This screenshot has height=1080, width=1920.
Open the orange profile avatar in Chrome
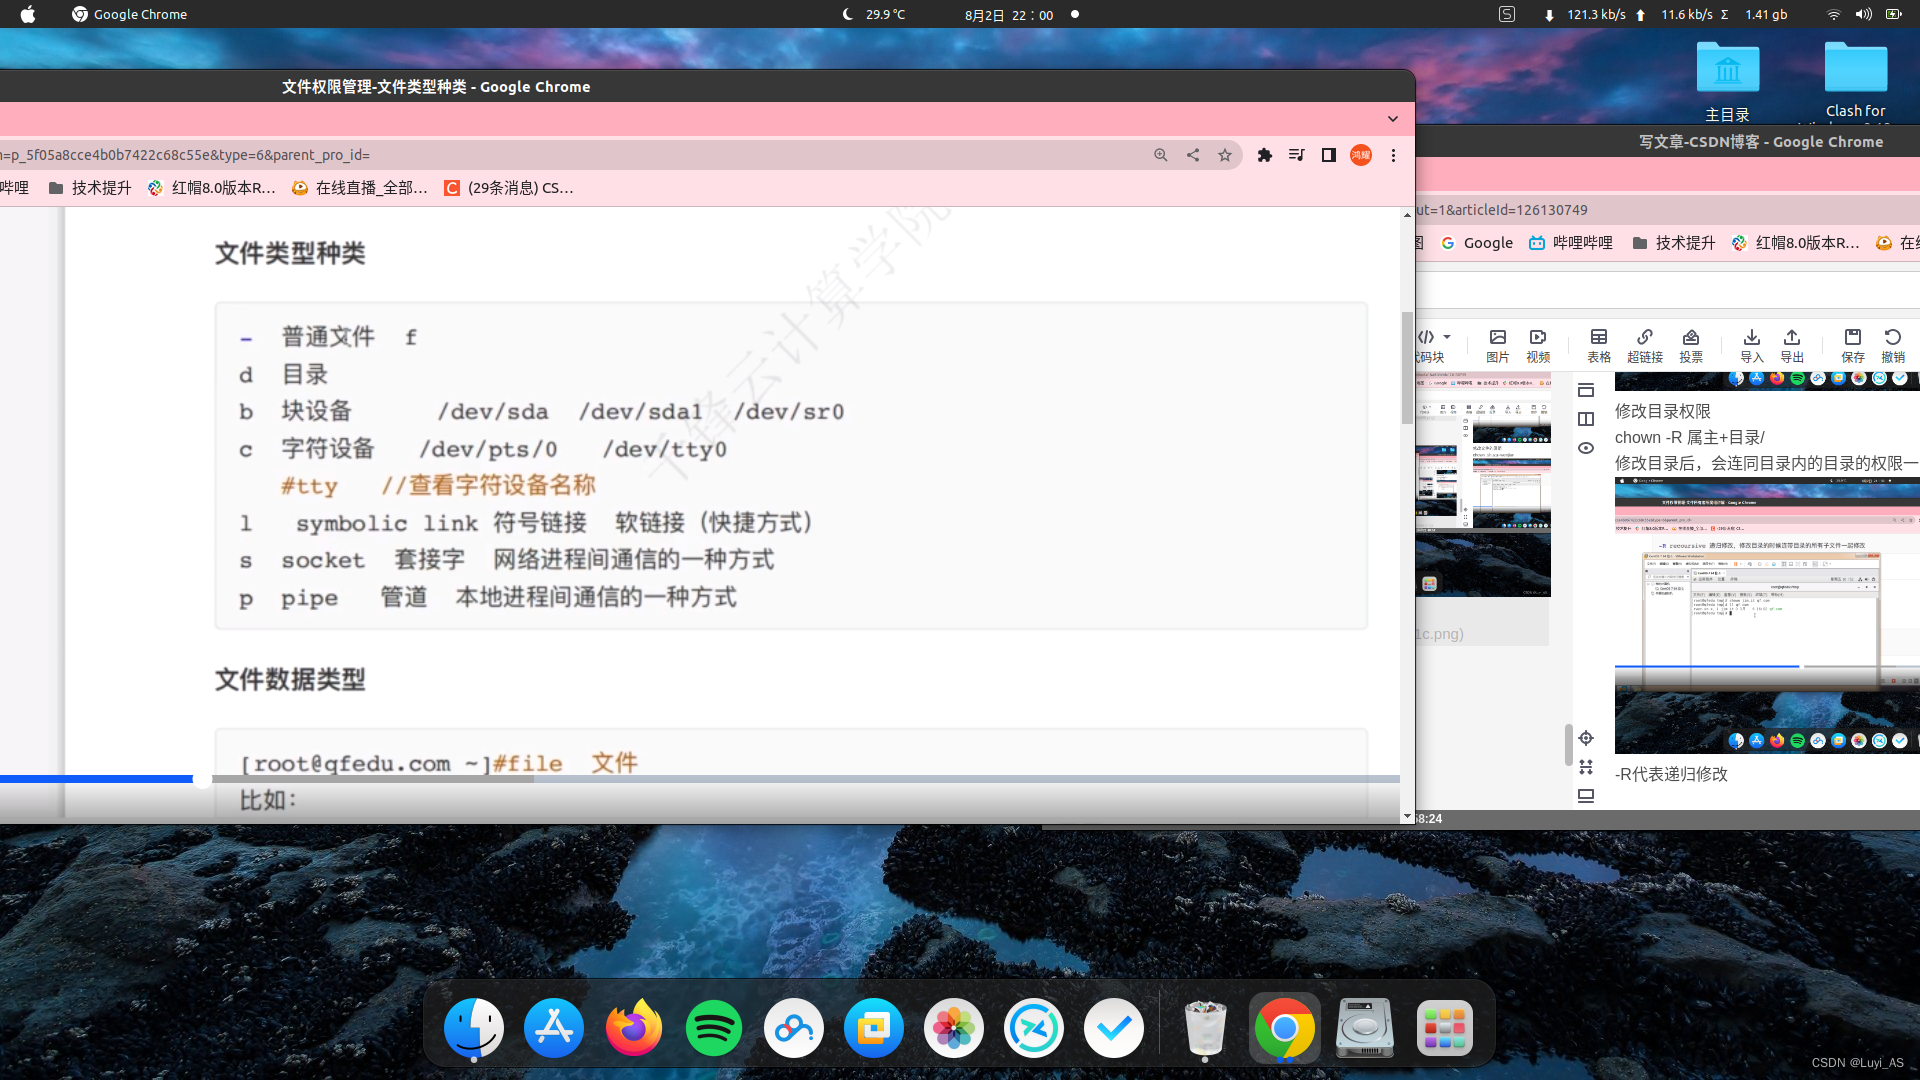[1361, 155]
